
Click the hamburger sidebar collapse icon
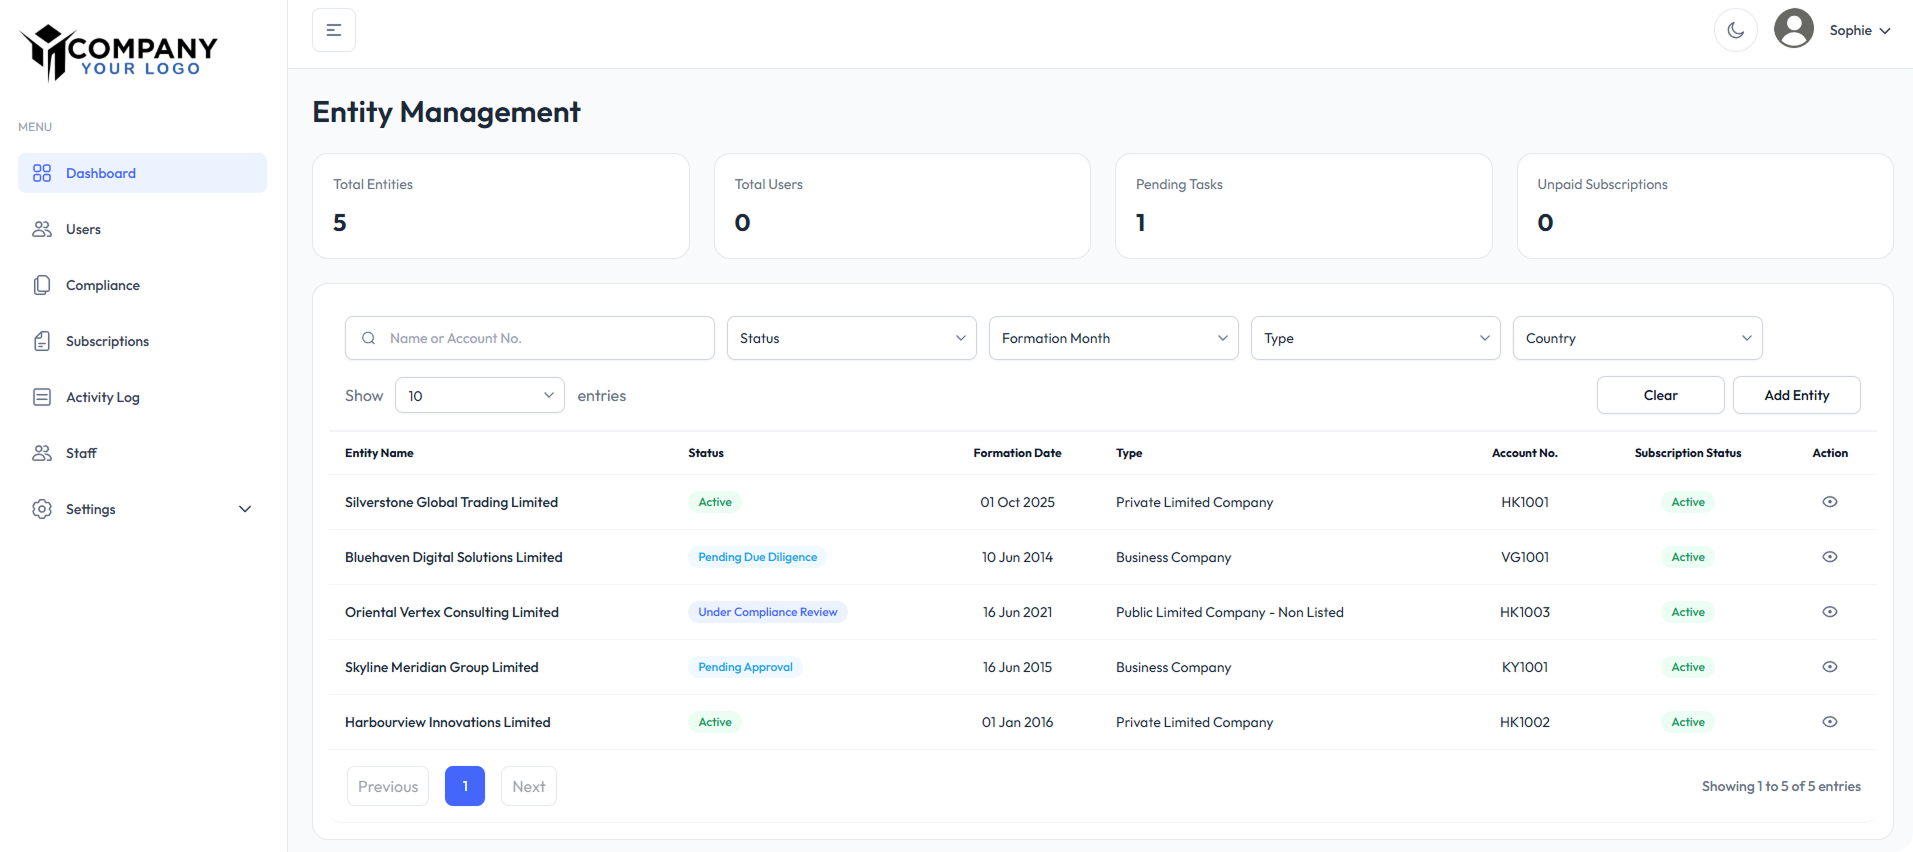point(334,30)
